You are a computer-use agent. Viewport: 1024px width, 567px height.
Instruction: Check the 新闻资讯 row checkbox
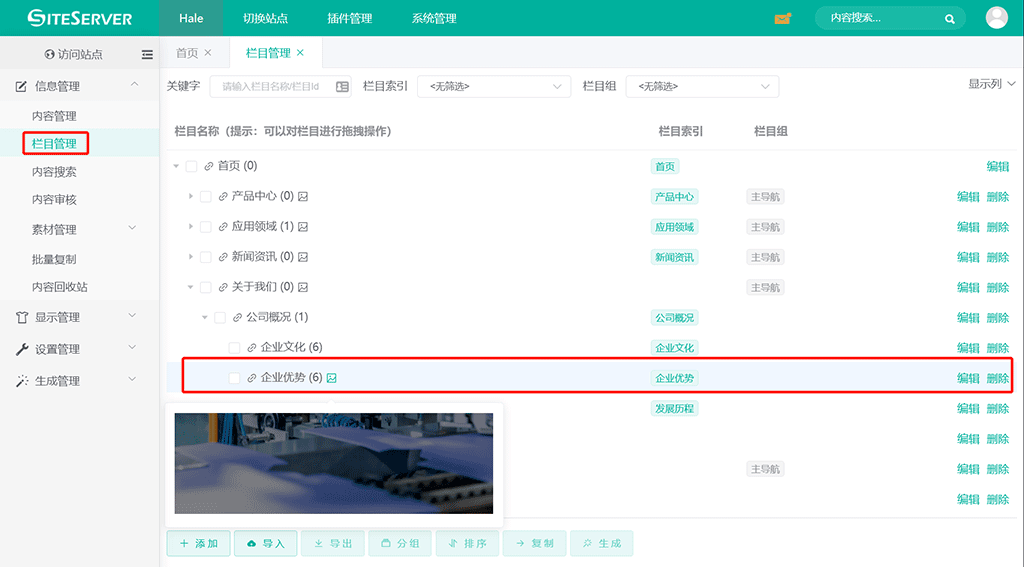click(206, 257)
